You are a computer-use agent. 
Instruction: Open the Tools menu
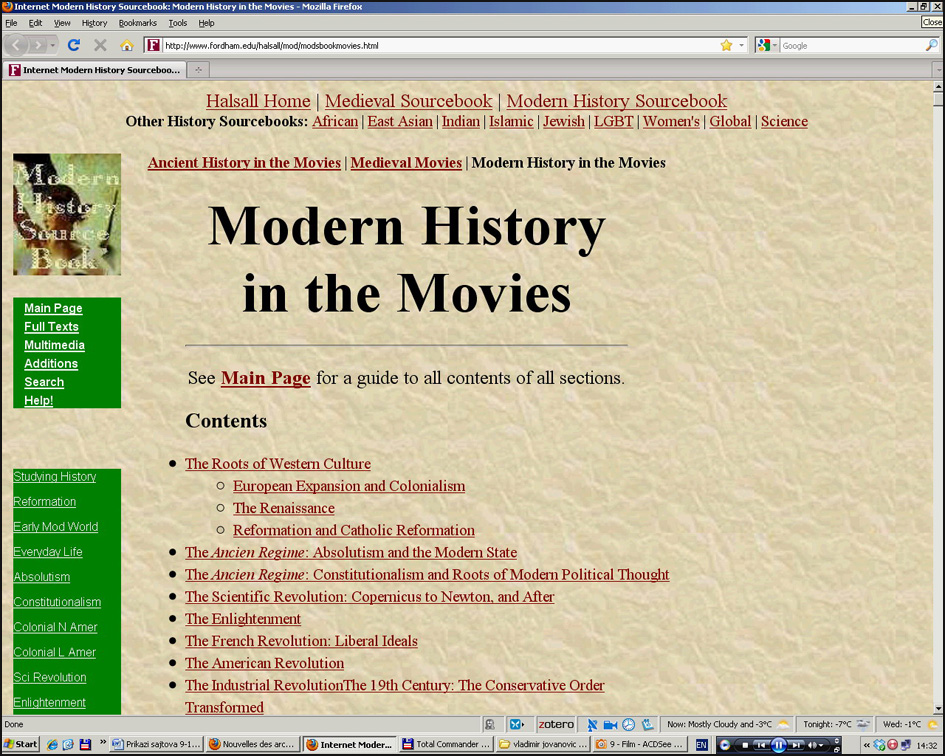coord(177,23)
